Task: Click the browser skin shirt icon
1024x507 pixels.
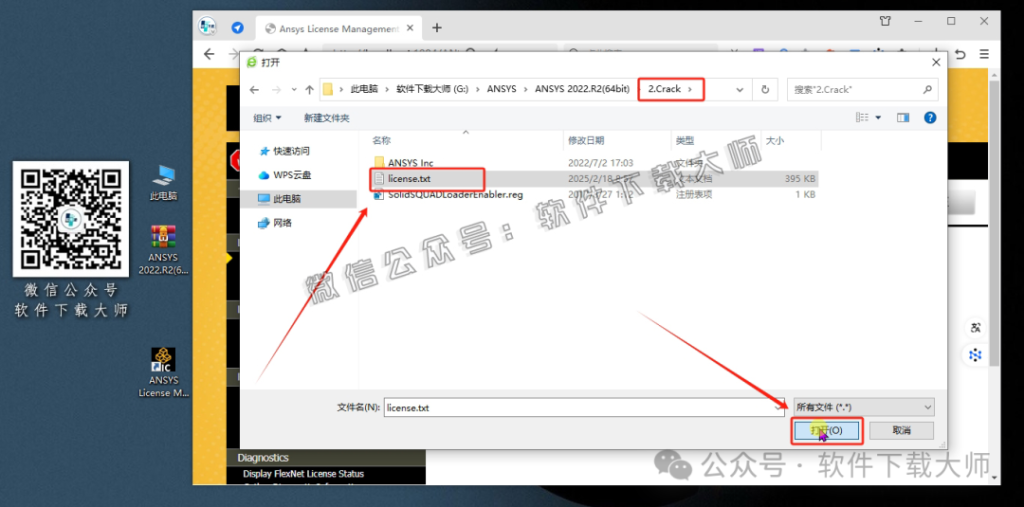Action: (885, 21)
